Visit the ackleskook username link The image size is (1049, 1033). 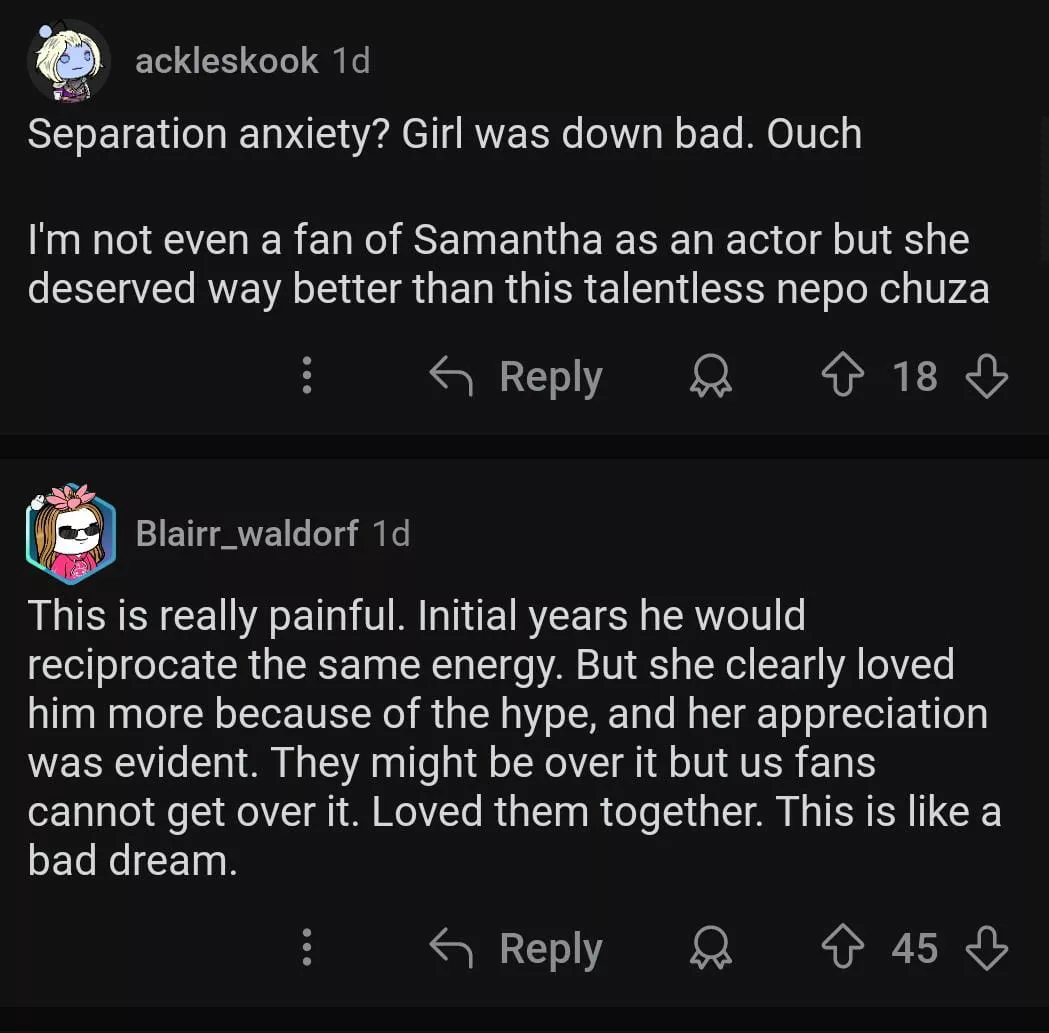pos(226,61)
